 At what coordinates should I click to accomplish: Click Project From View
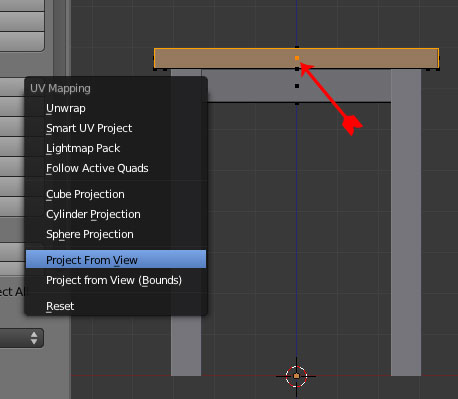pos(116,259)
